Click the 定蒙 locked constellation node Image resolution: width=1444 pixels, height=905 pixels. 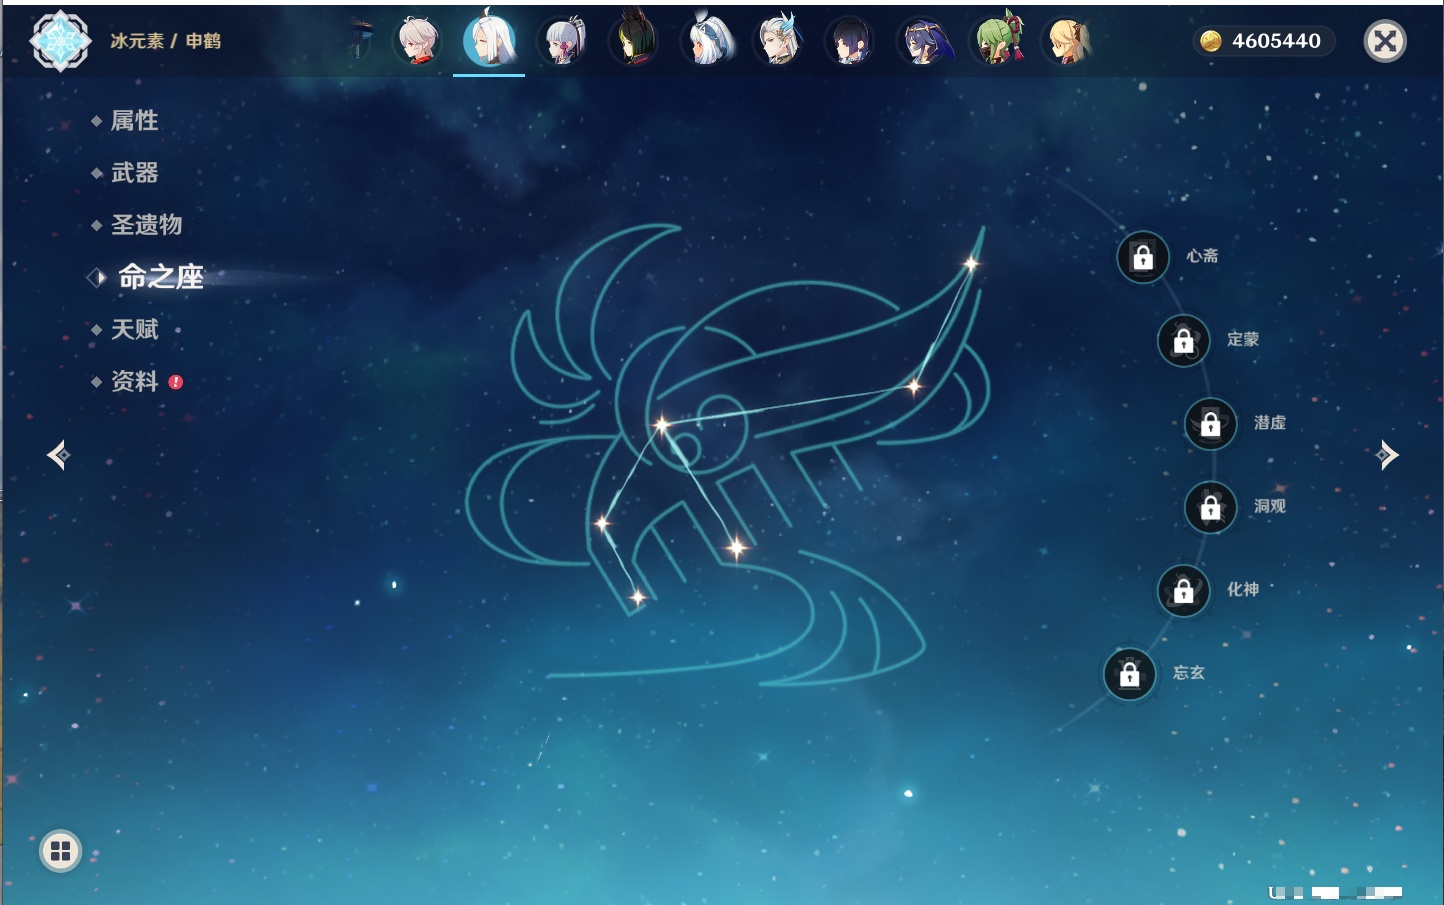click(x=1184, y=341)
